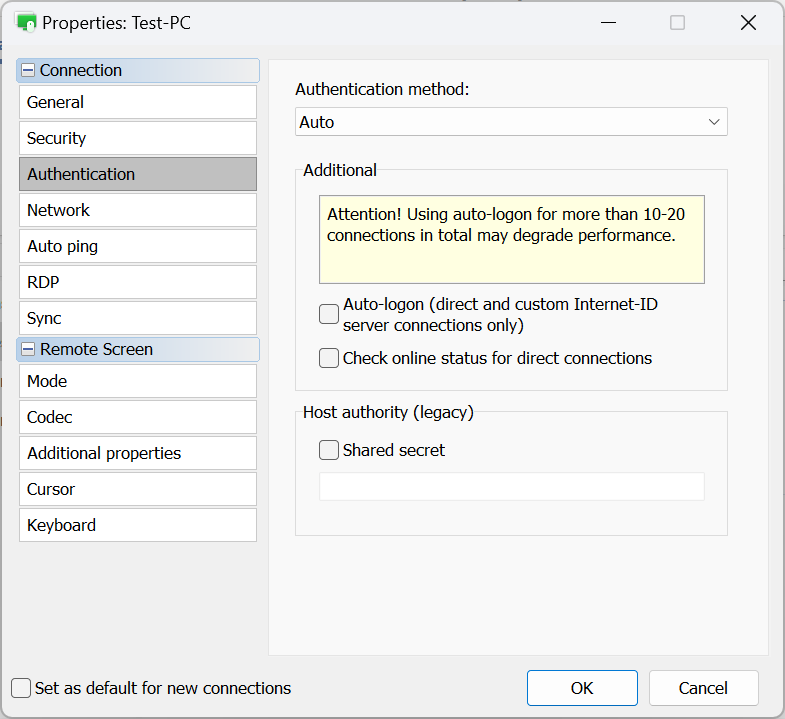Confirm changes with the OK button

582,688
